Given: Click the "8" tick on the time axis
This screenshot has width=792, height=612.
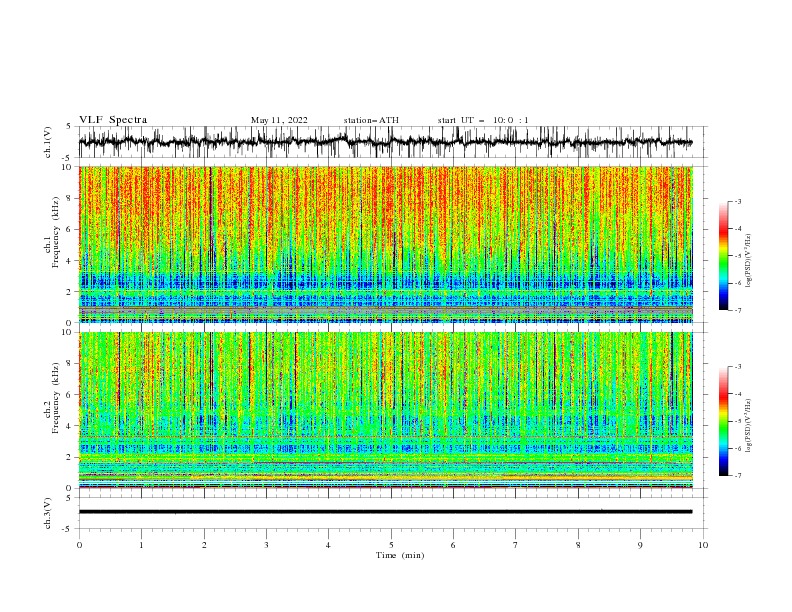Looking at the screenshot, I should click(x=578, y=545).
